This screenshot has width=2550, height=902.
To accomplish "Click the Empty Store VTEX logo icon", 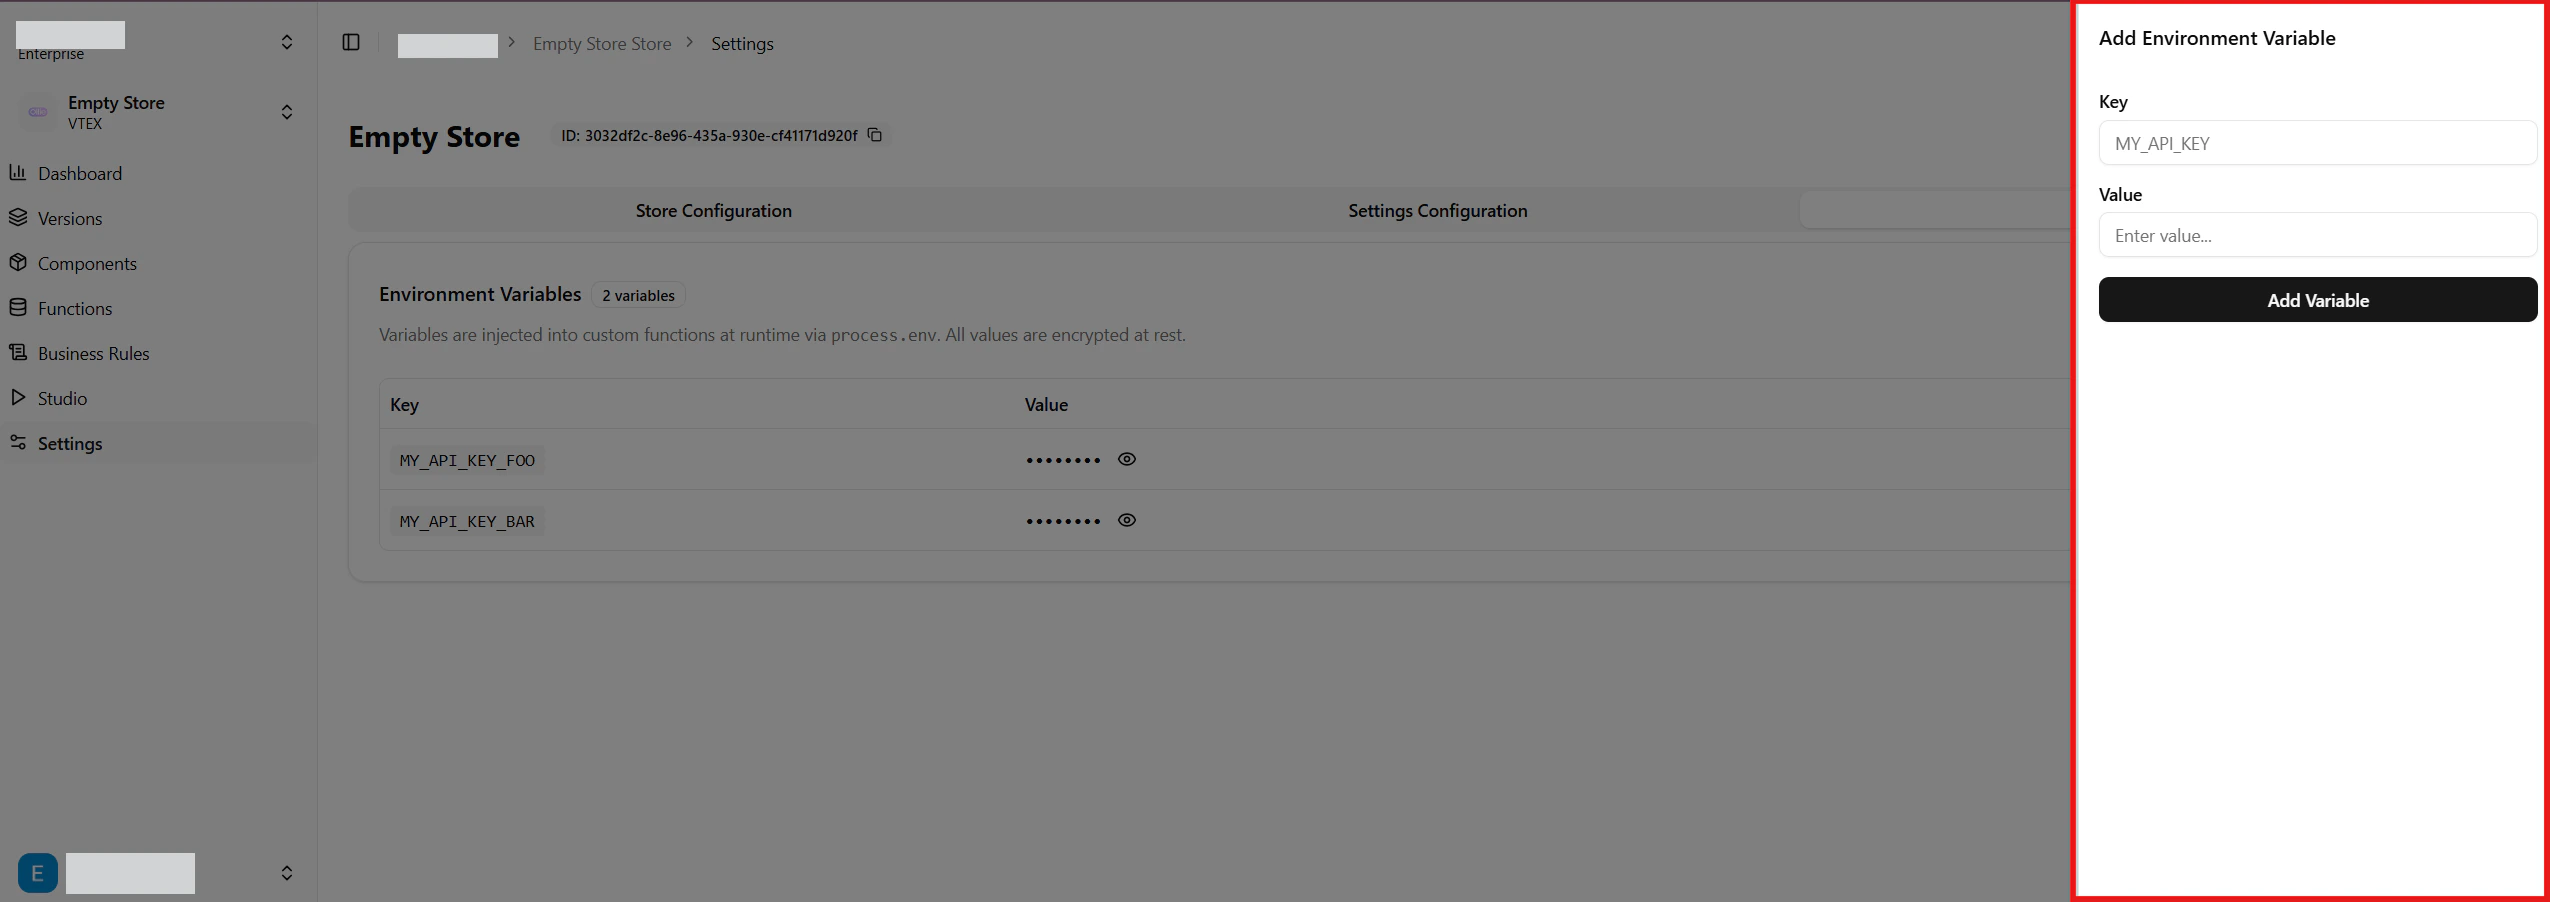I will tap(38, 112).
